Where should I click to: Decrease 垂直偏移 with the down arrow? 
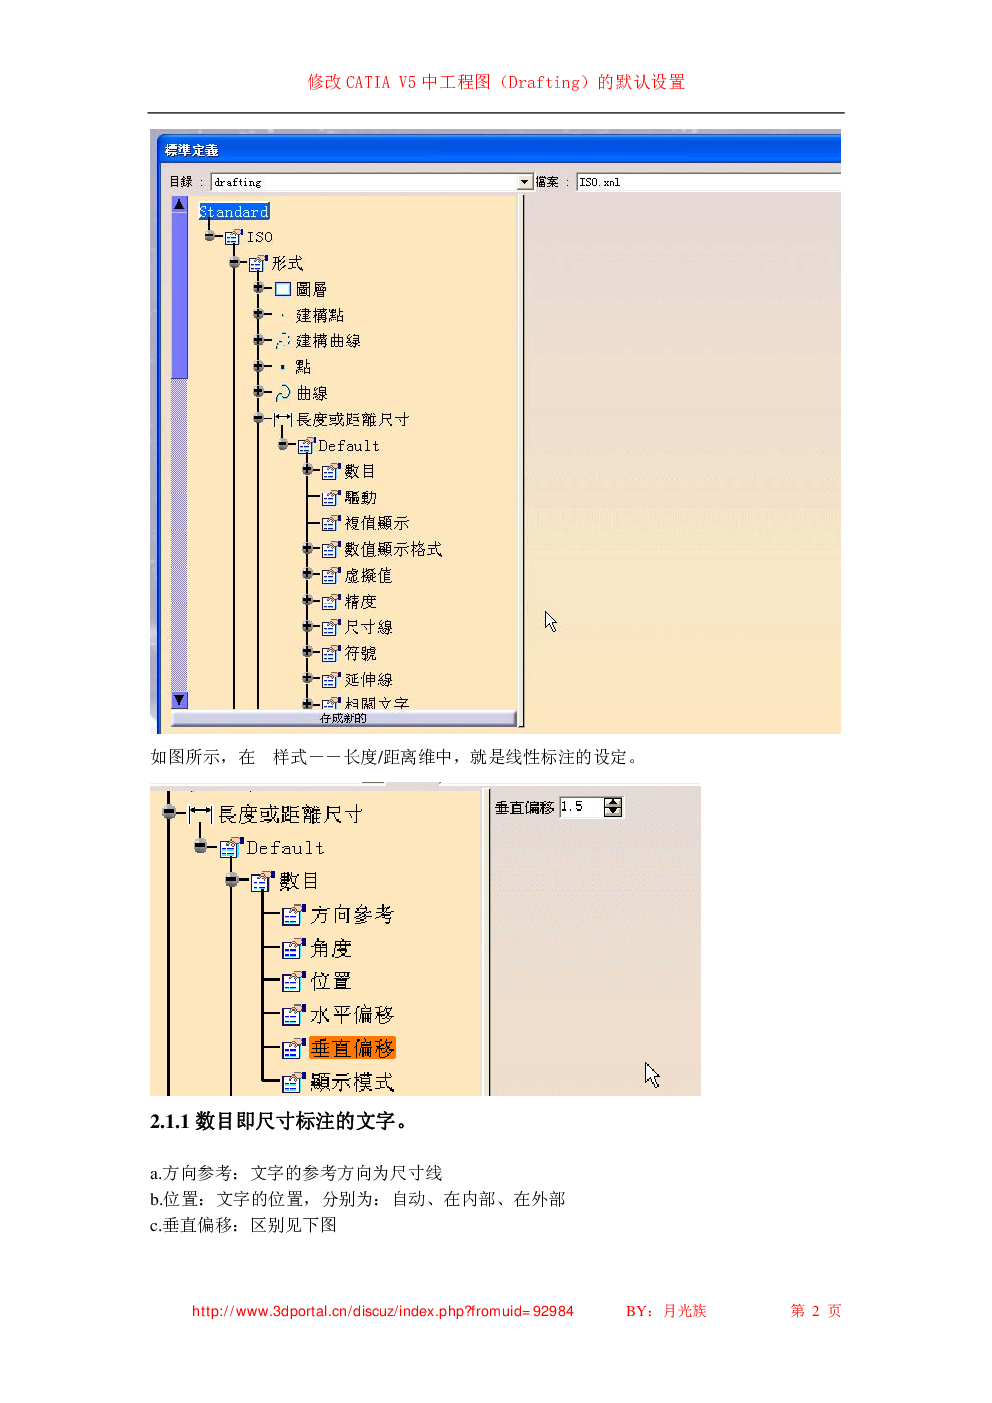point(613,812)
